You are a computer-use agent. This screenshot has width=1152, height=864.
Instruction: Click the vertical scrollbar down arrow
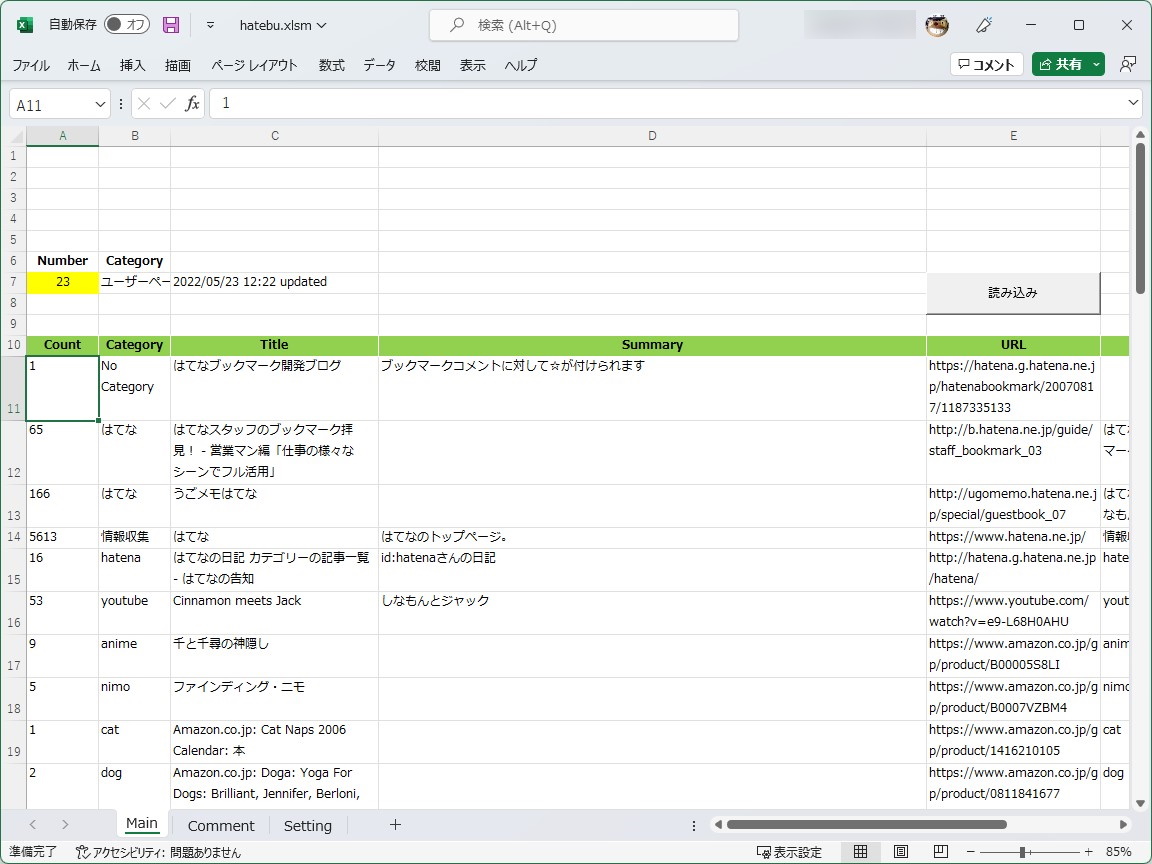pos(1140,804)
